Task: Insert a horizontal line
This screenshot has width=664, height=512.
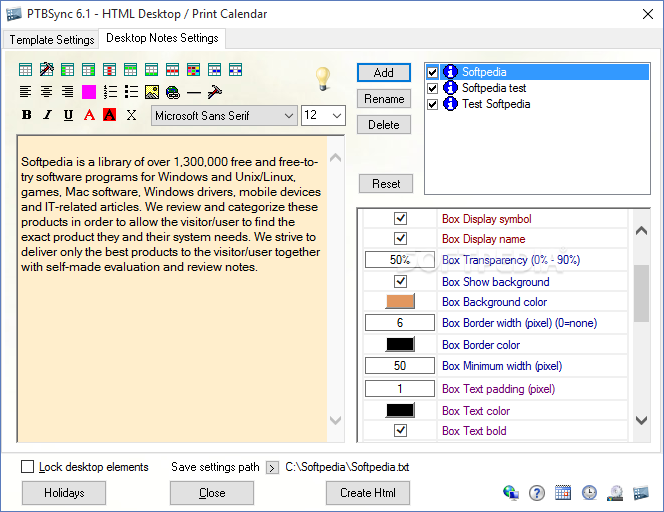Action: [194, 92]
